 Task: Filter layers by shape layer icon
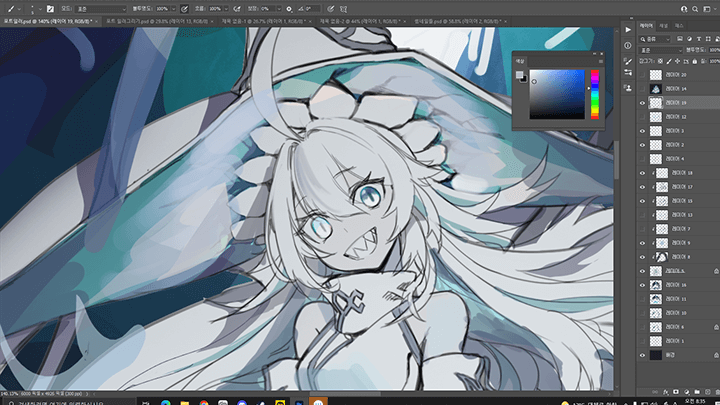(708, 39)
